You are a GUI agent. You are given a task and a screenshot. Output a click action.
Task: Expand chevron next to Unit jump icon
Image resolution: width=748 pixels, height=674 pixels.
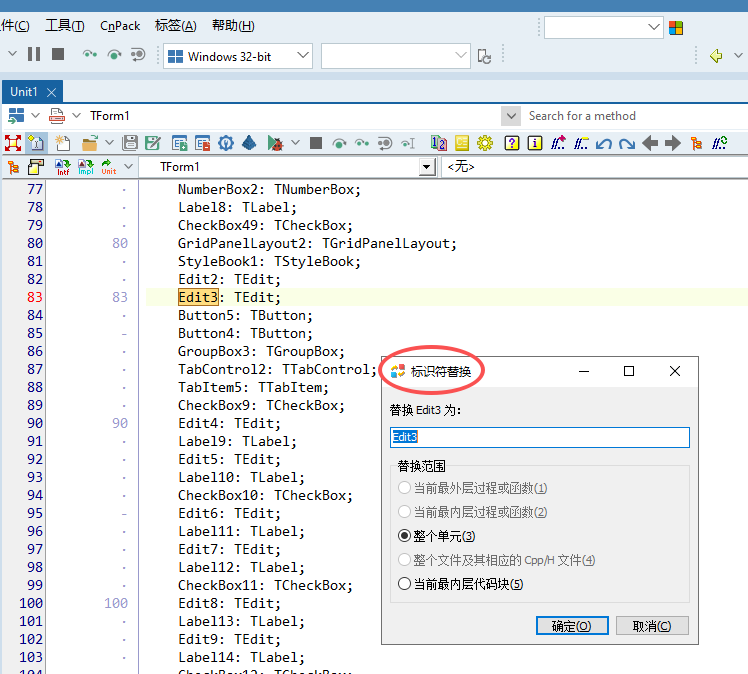click(128, 167)
